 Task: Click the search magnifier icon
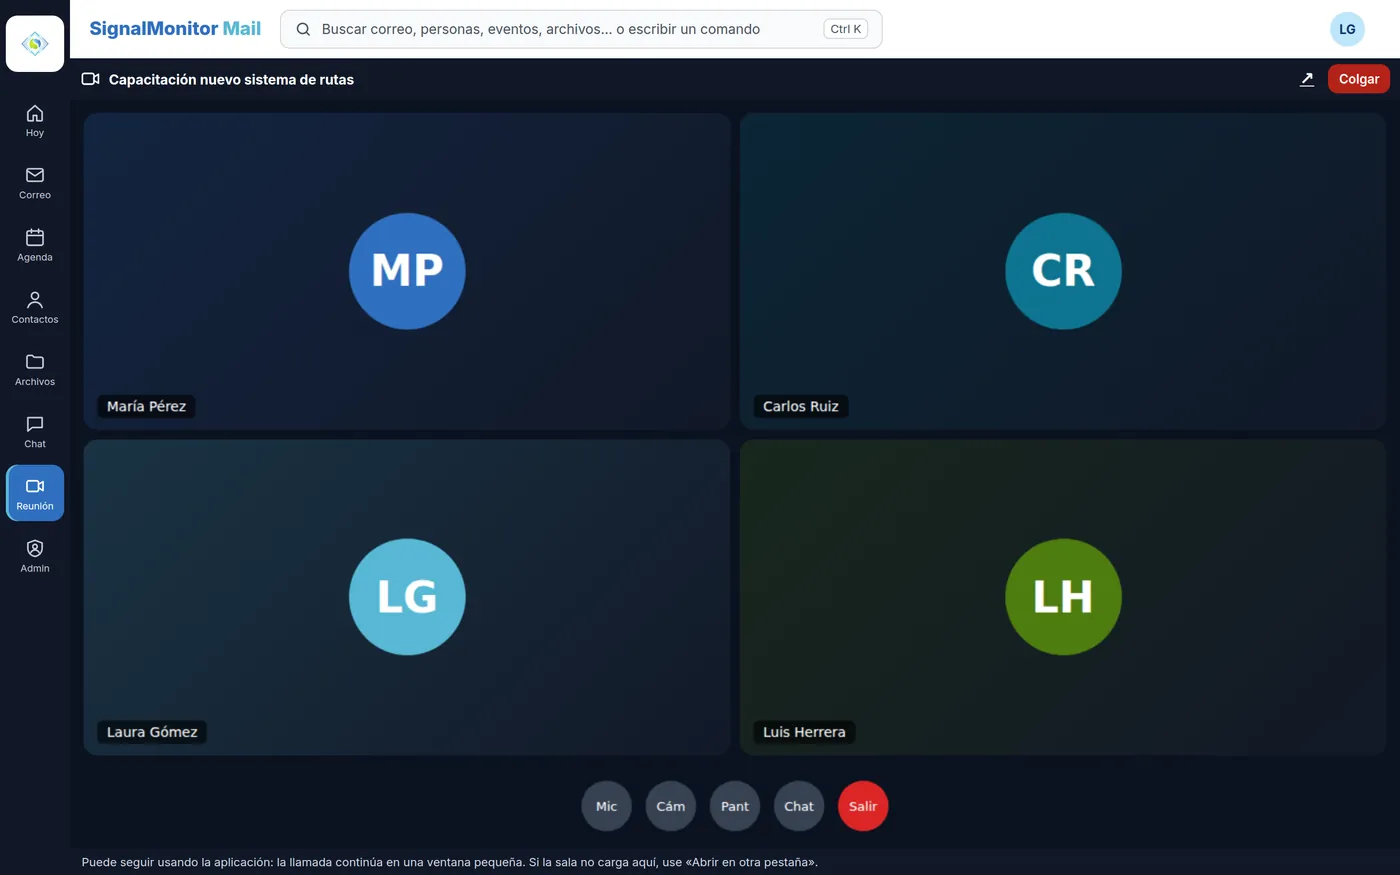303,29
